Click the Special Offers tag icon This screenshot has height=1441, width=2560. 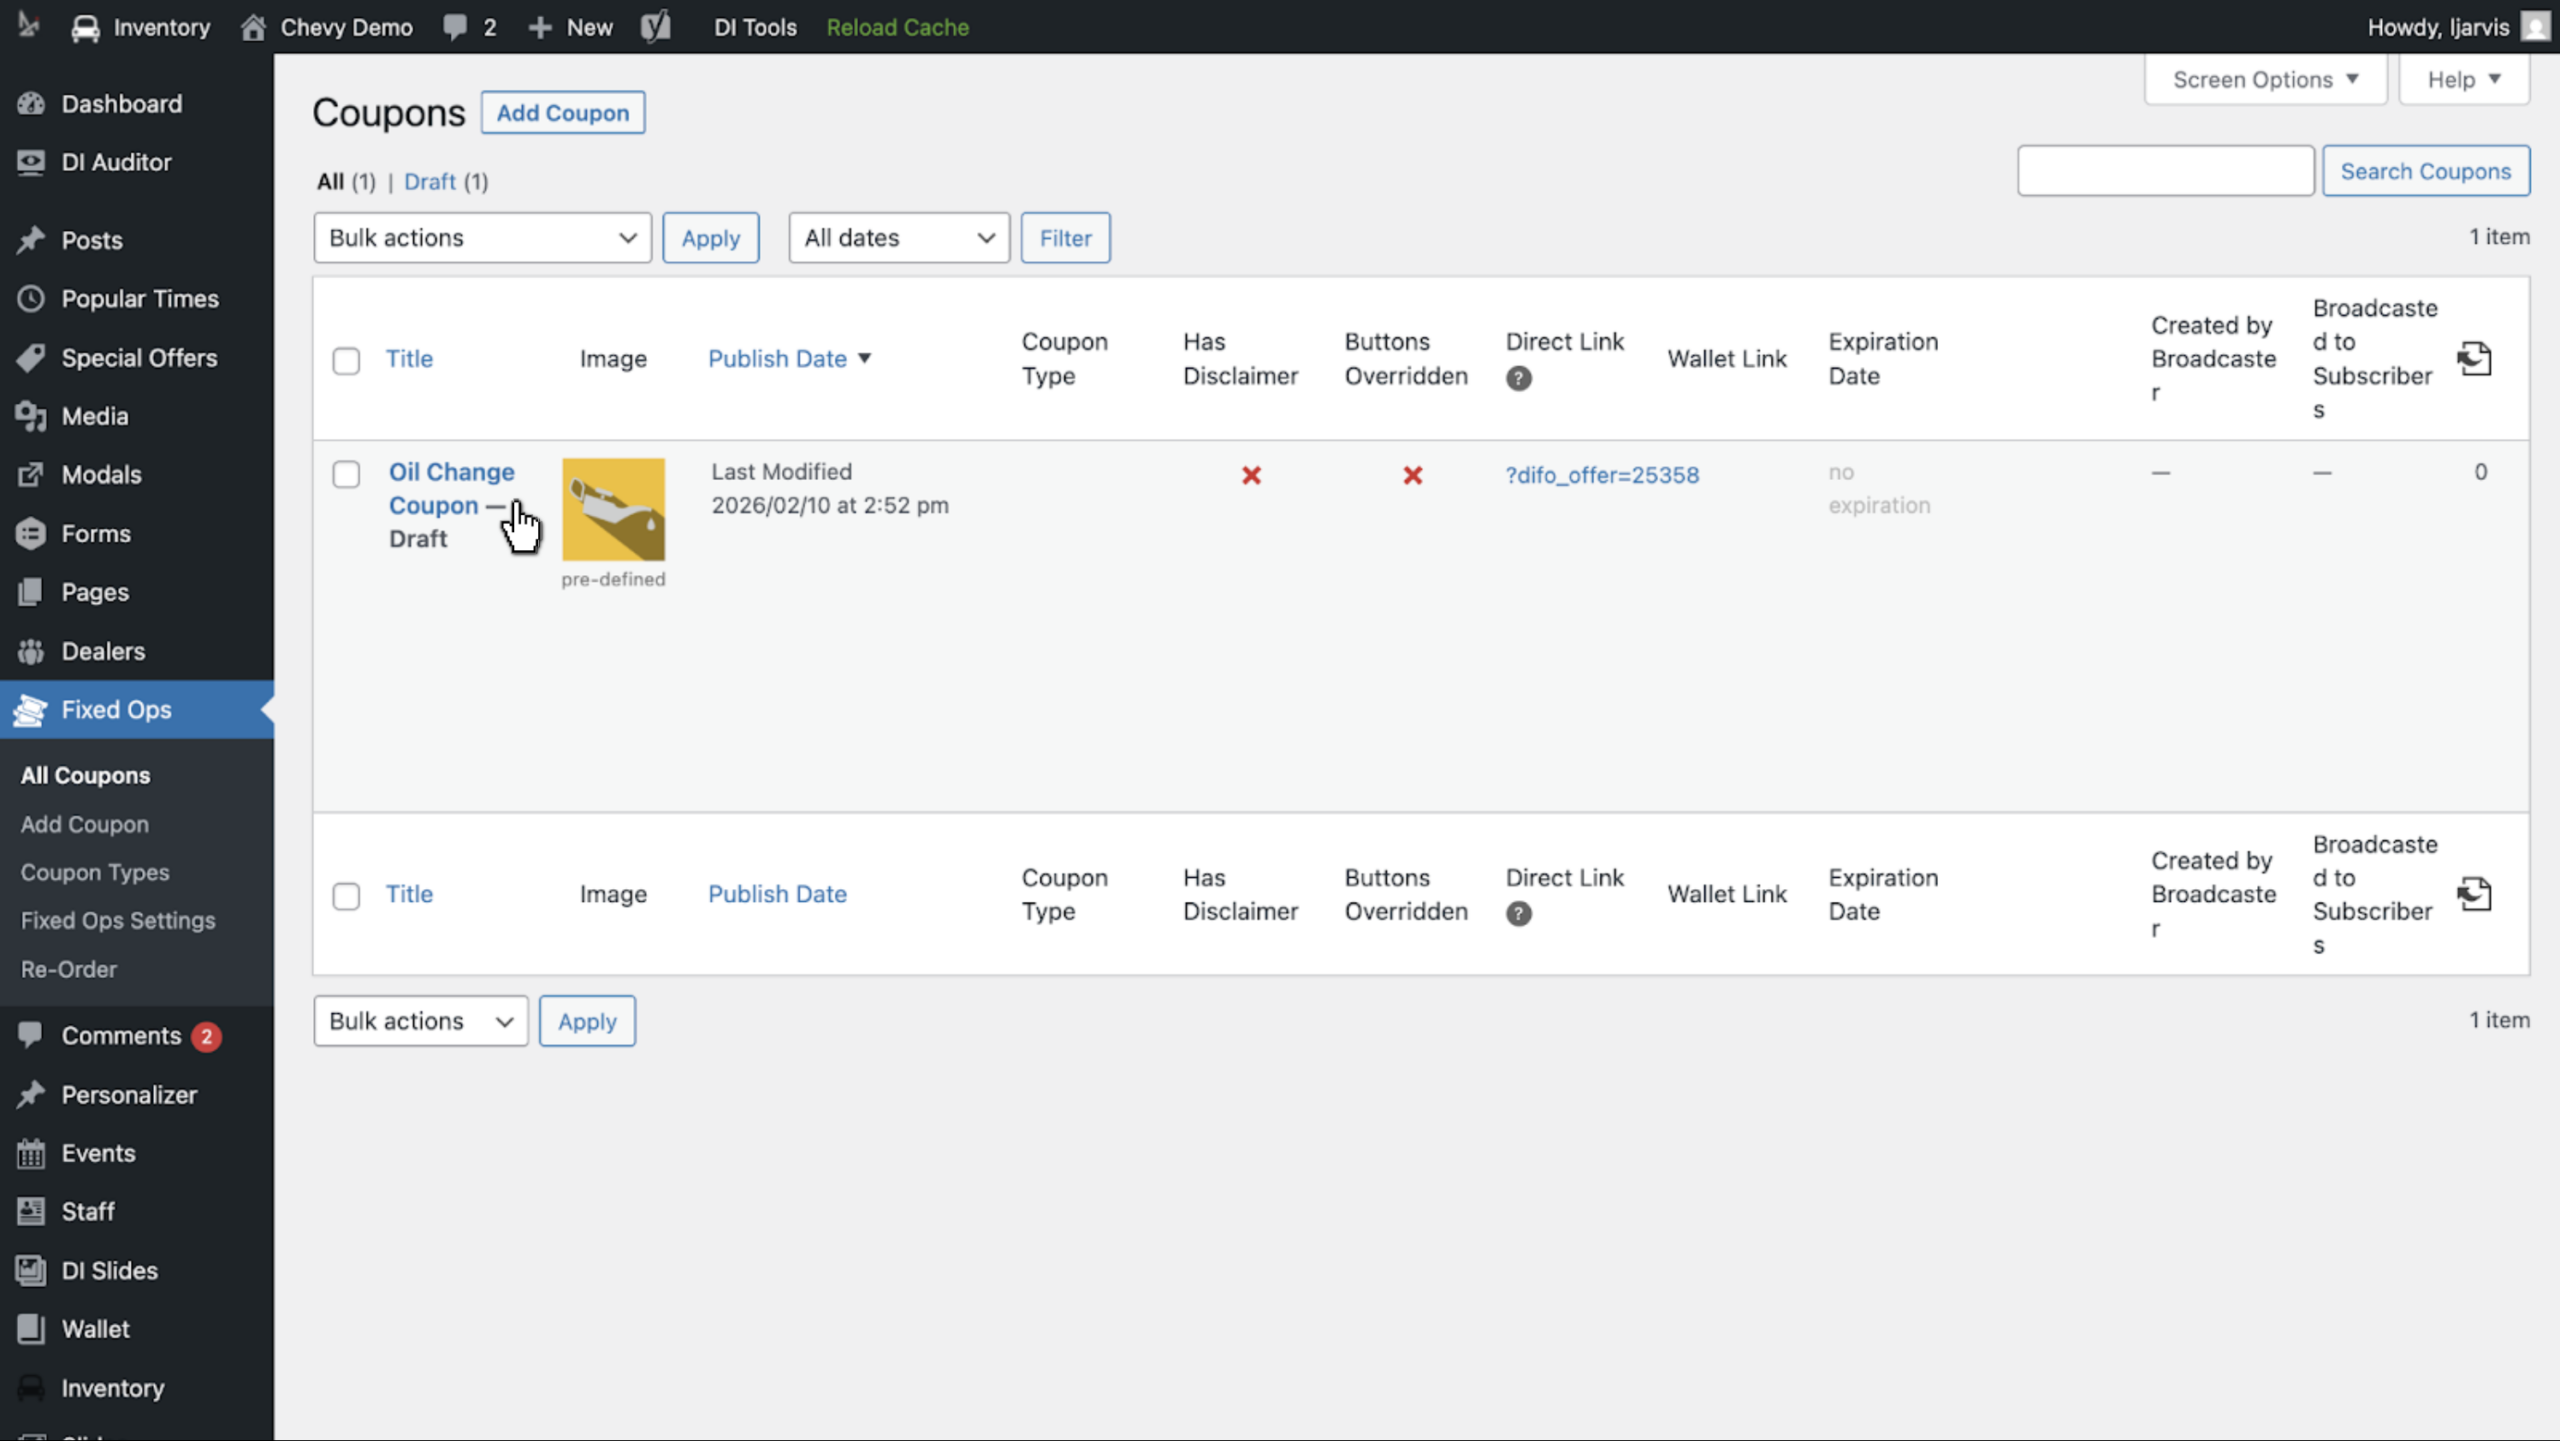pyautogui.click(x=31, y=357)
